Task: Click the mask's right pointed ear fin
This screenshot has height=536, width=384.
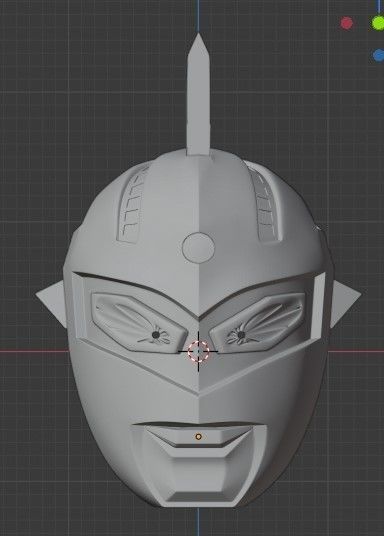Action: pos(345,303)
